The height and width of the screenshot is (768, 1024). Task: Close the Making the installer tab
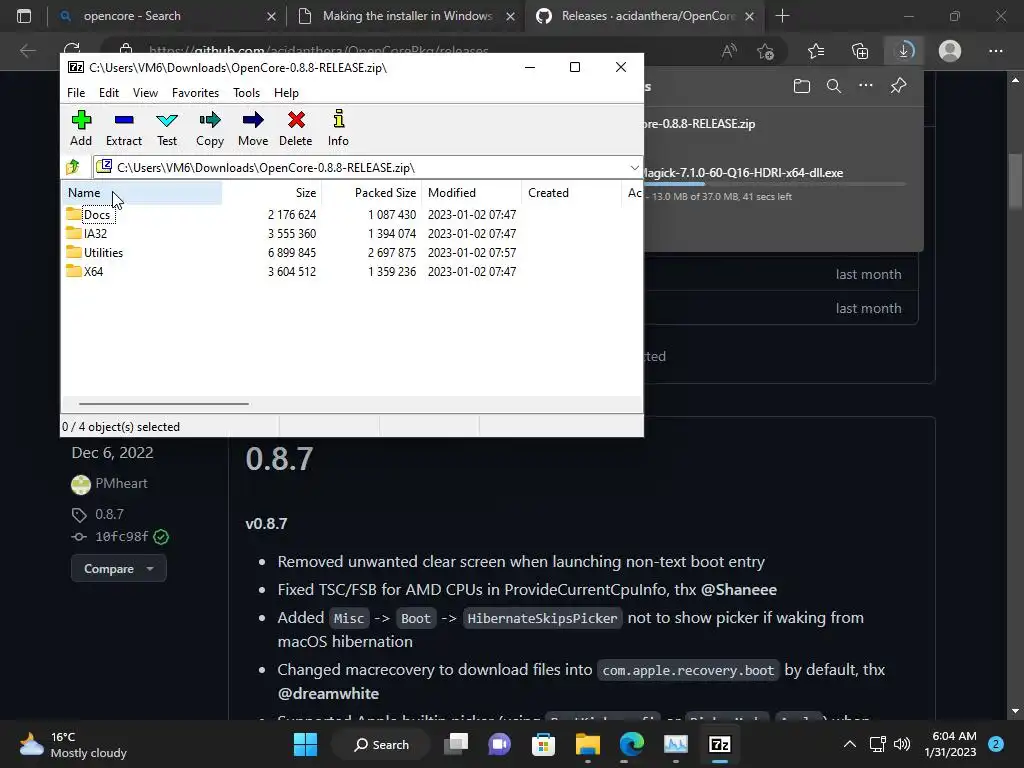pyautogui.click(x=511, y=16)
